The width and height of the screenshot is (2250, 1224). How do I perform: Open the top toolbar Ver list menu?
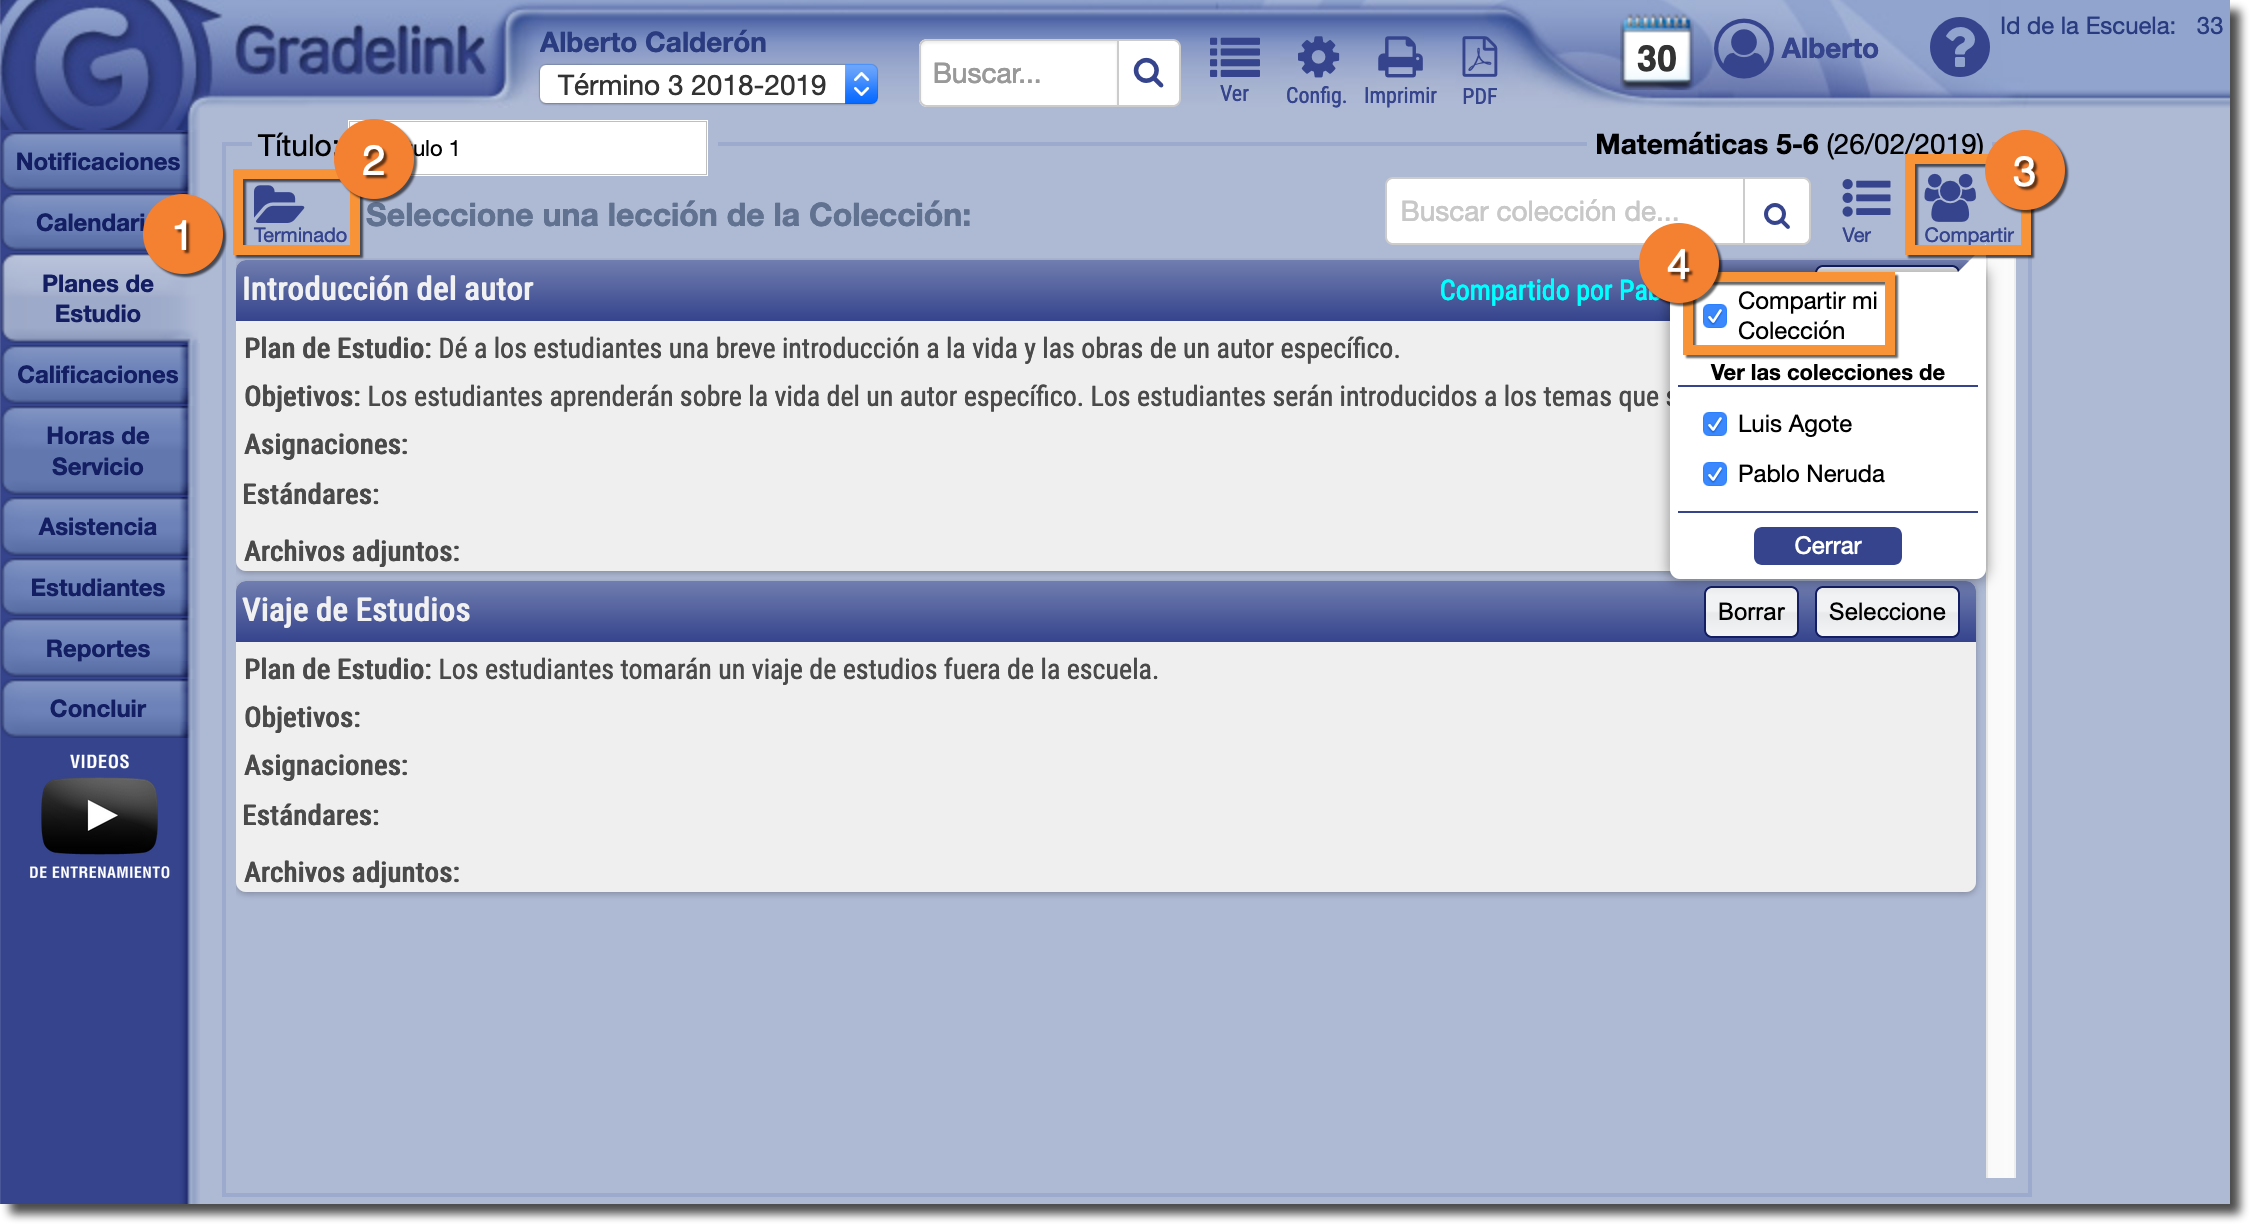coord(1234,58)
